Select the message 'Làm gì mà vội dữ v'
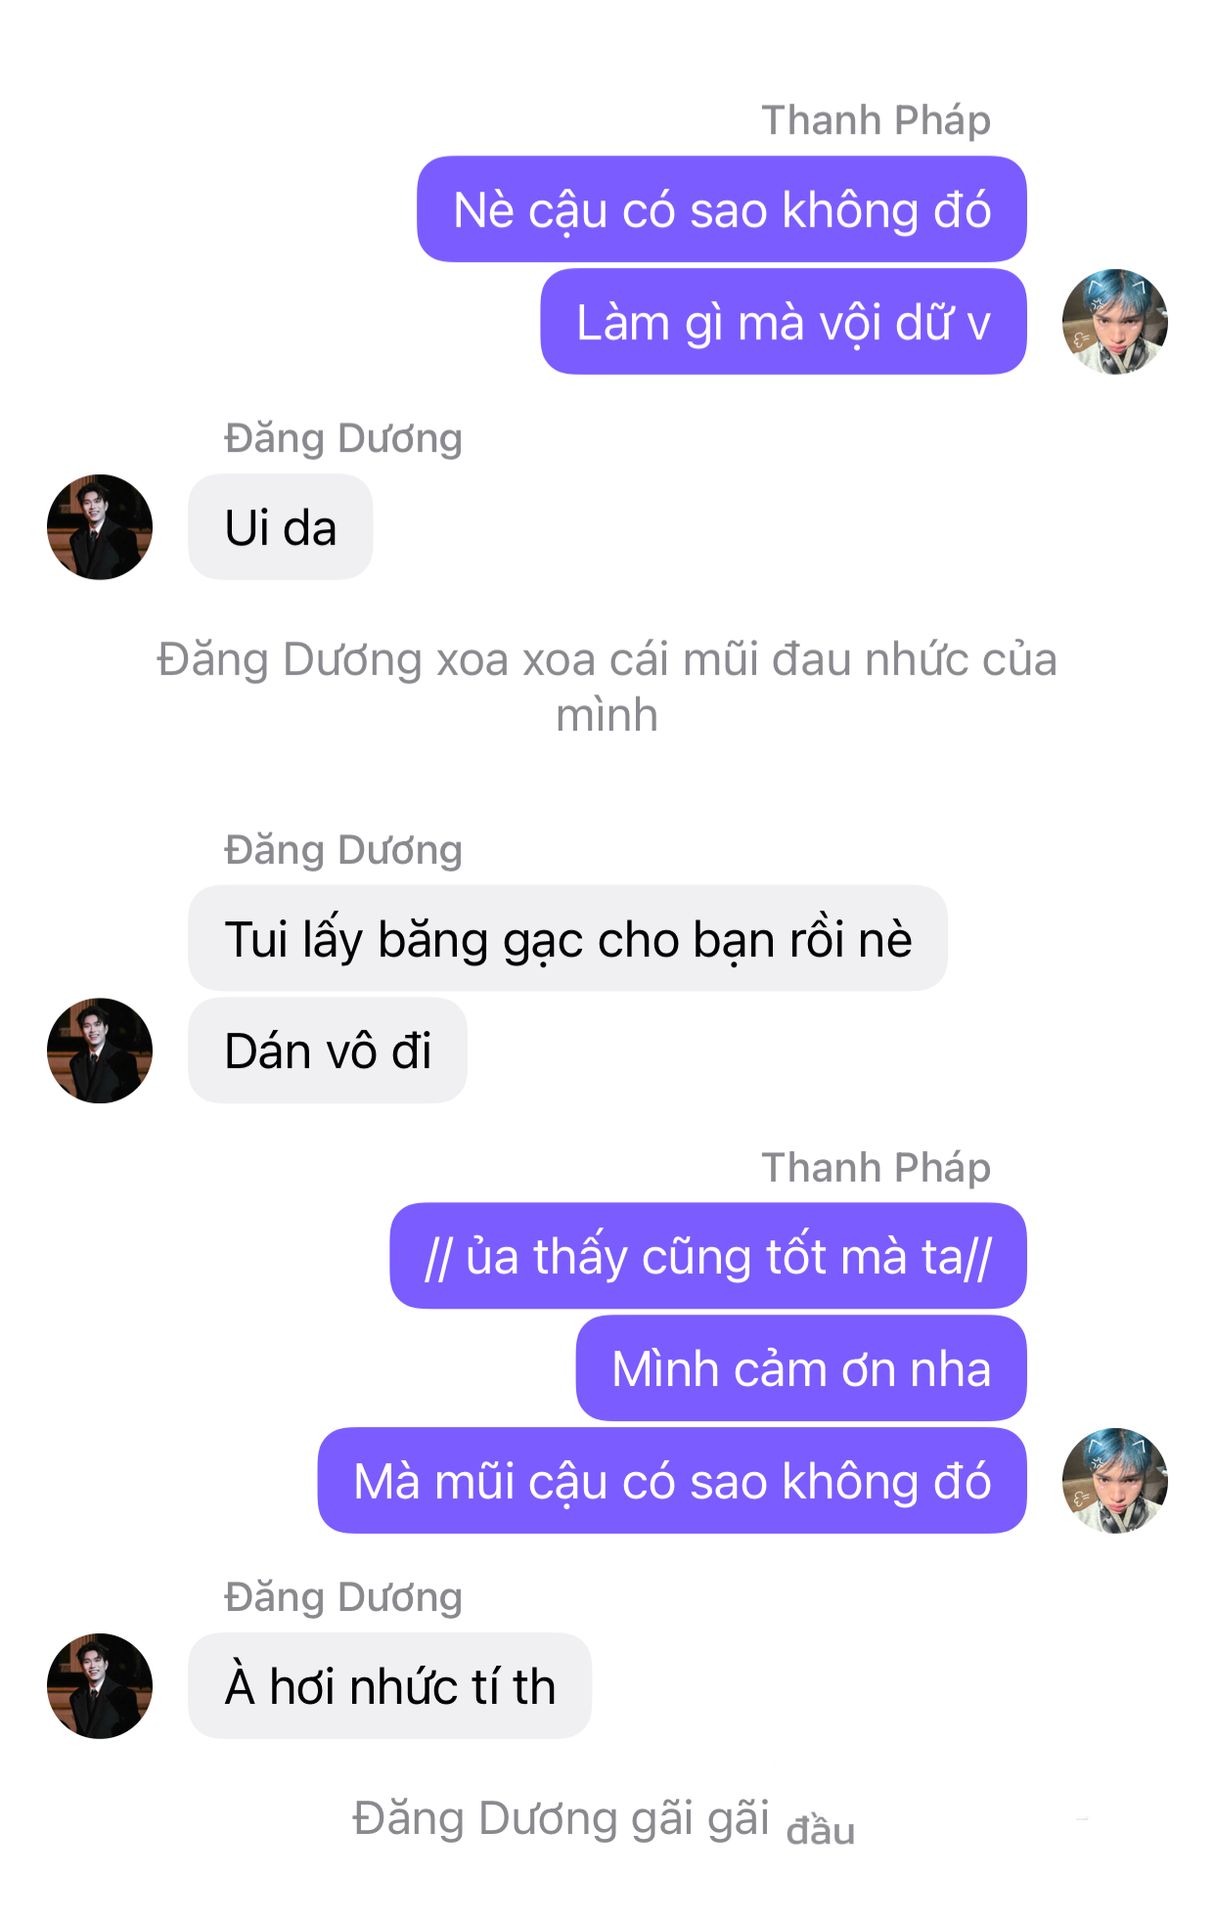1215x1920 pixels. (784, 322)
